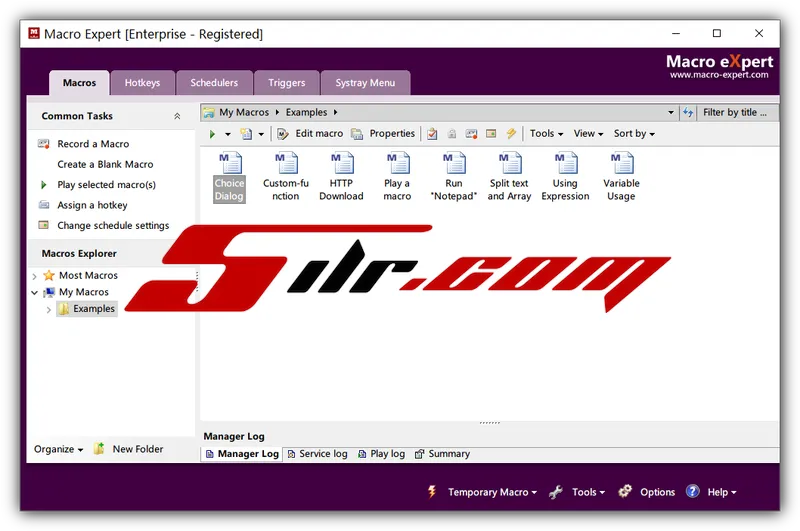Select My Macros in the tree

84,292
